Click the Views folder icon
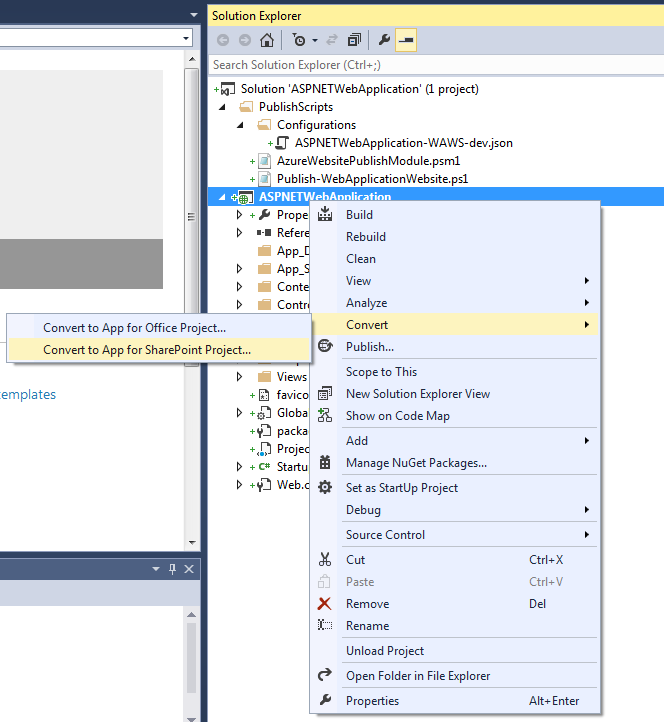Screen dimensions: 664x722 264,377
